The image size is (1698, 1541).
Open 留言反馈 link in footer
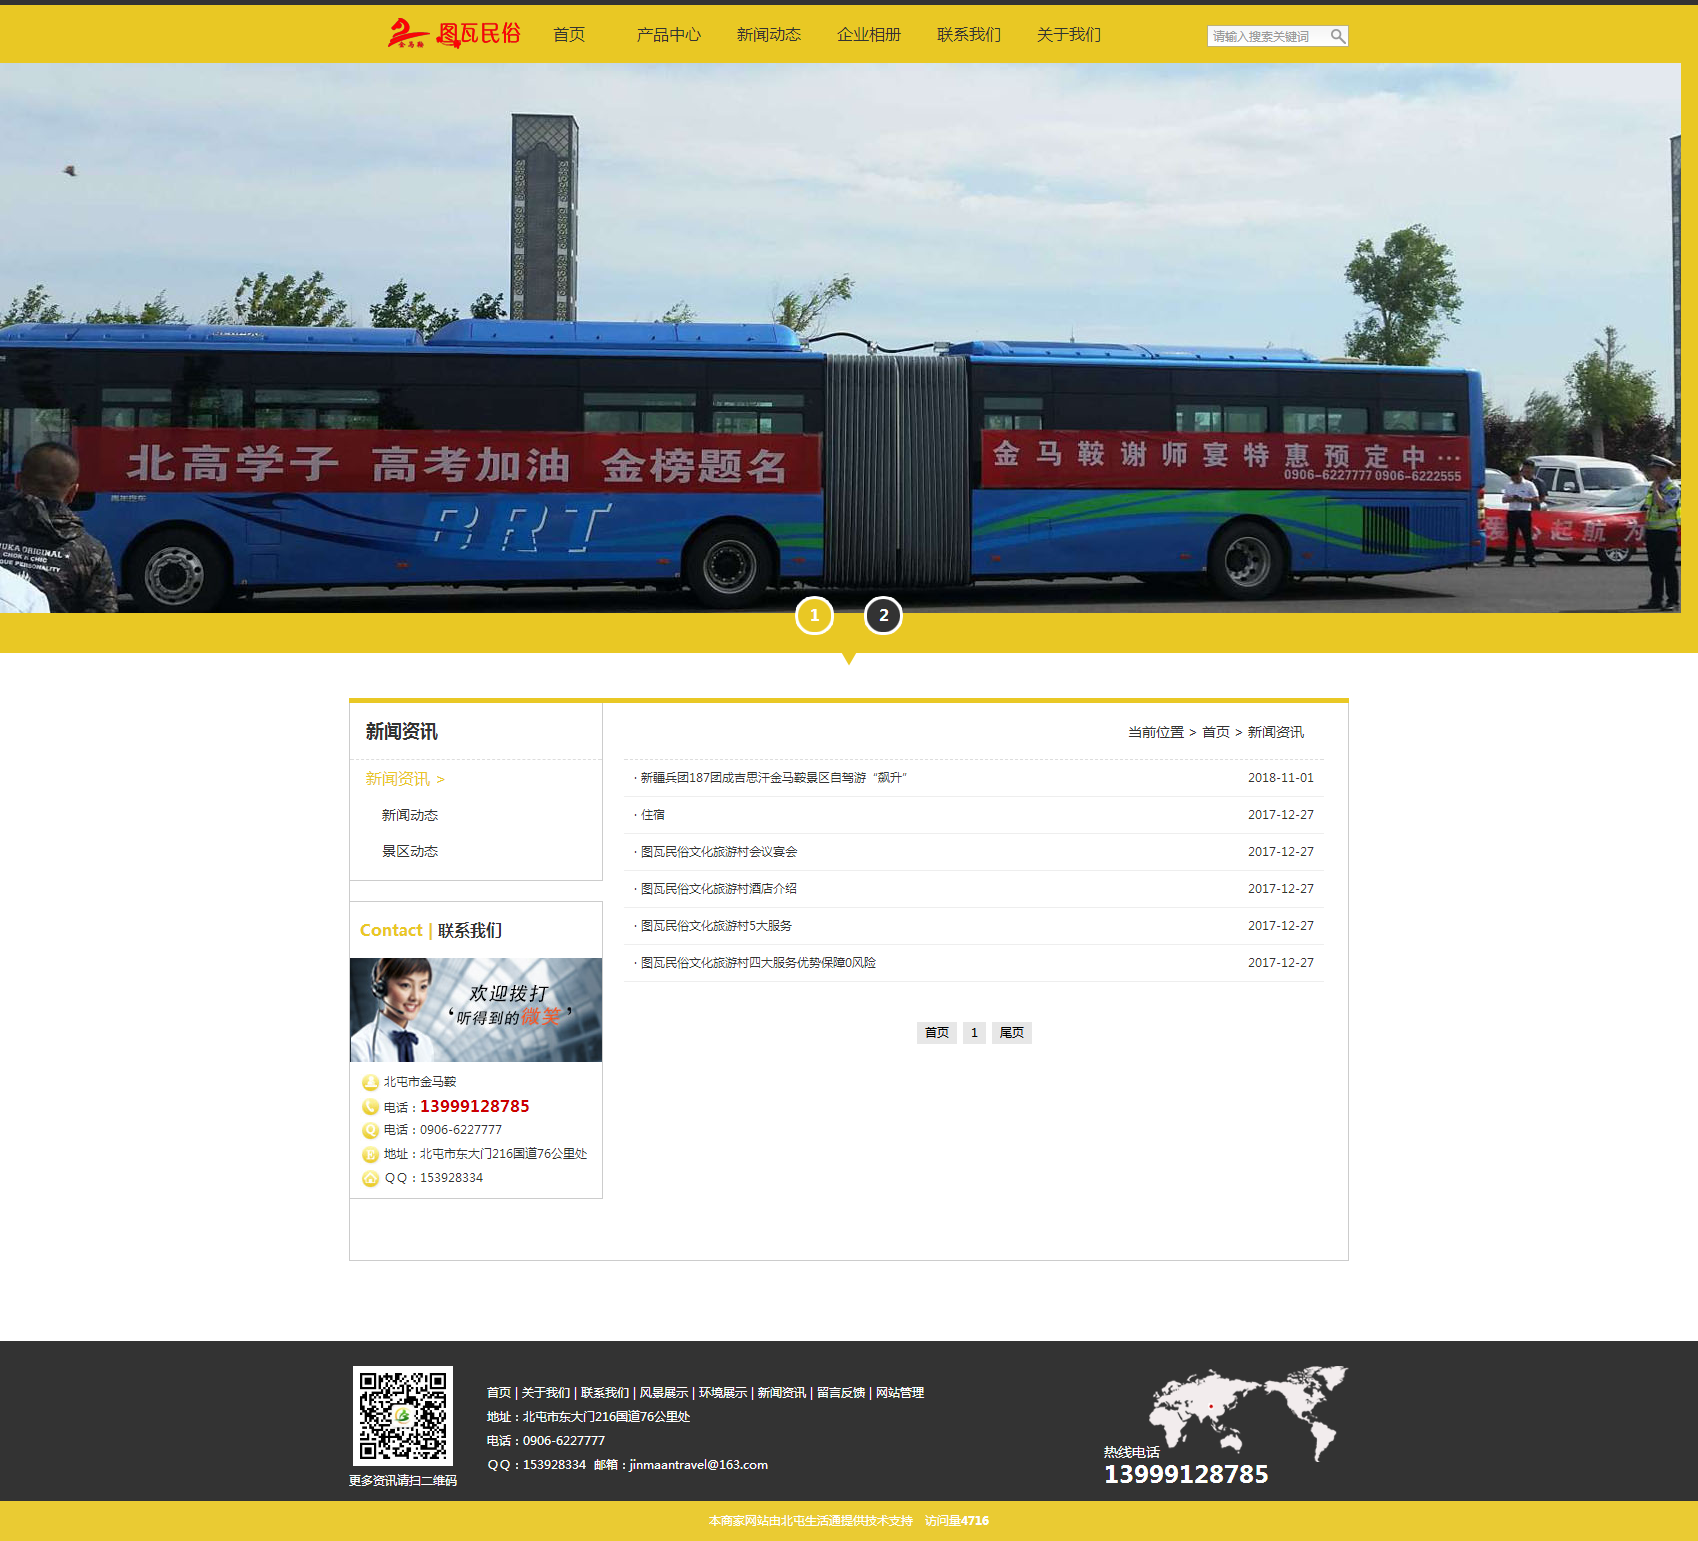(840, 1393)
